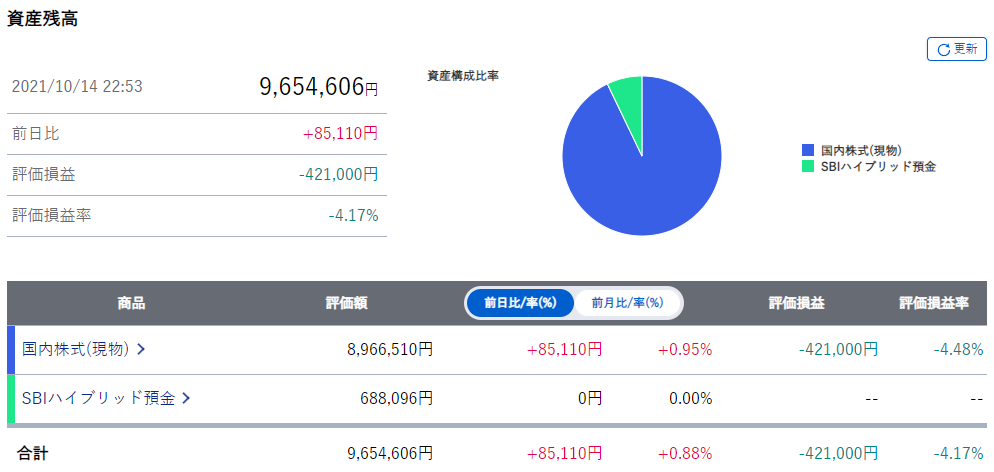Click the 合計 total row label
Viewport: 994px width, 472px height.
click(33, 454)
